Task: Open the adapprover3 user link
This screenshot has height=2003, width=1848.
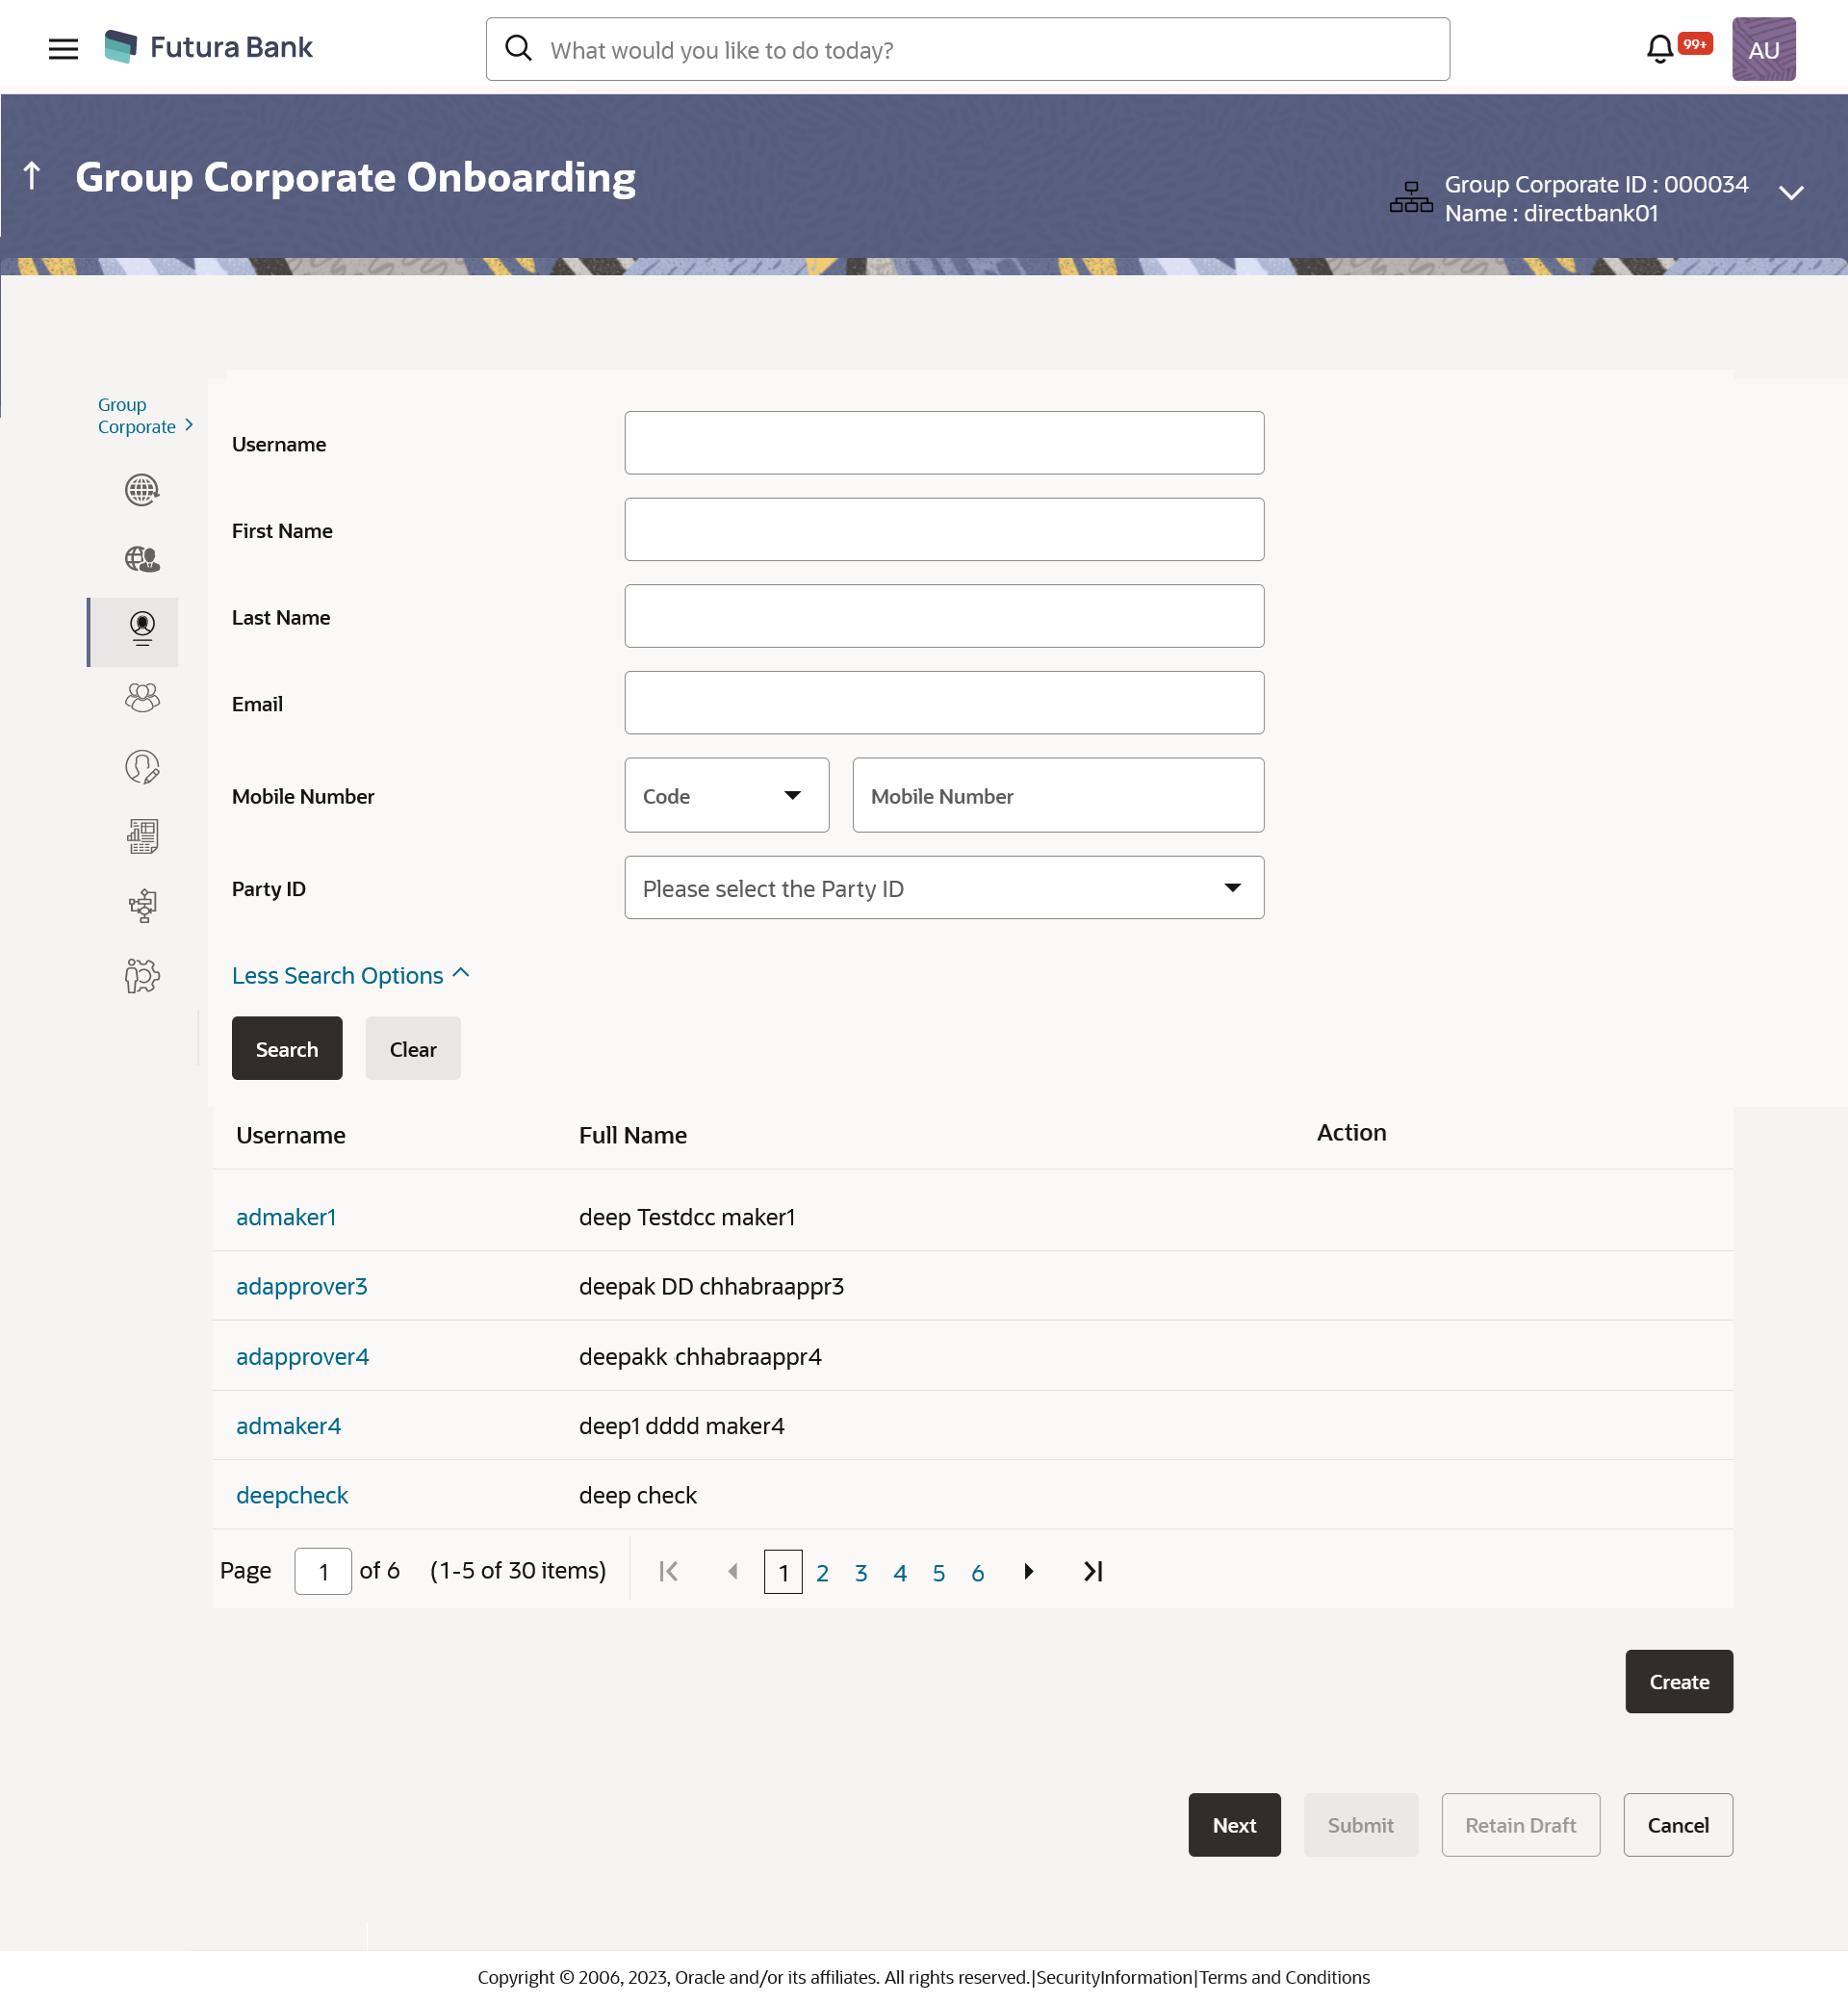Action: click(301, 1286)
